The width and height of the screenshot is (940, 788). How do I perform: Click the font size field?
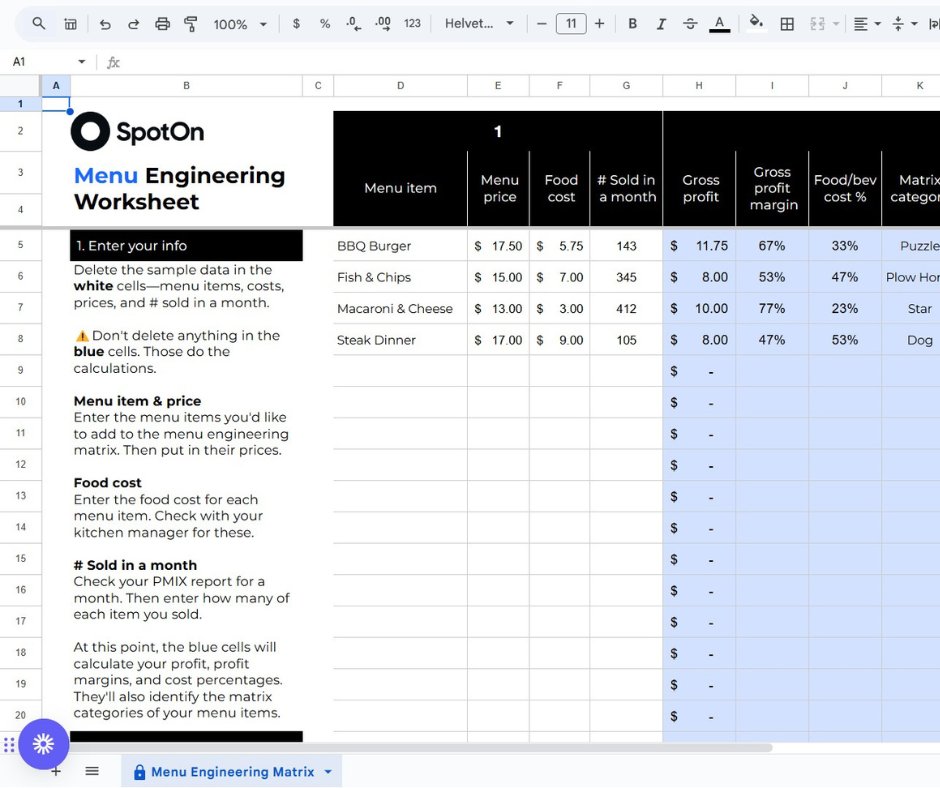click(x=571, y=23)
